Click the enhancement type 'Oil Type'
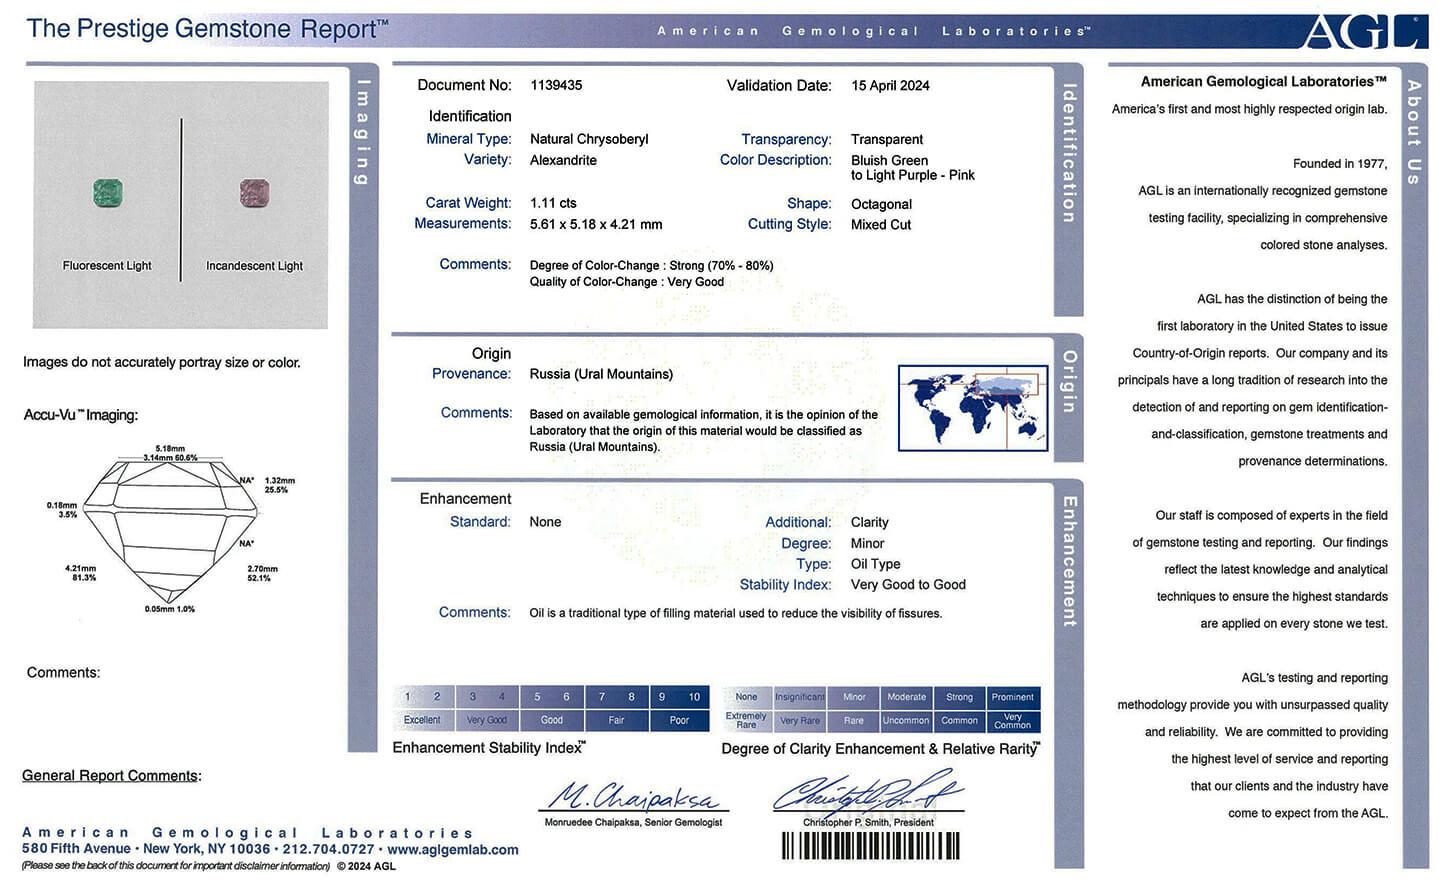This screenshot has width=1447, height=891. (x=876, y=564)
